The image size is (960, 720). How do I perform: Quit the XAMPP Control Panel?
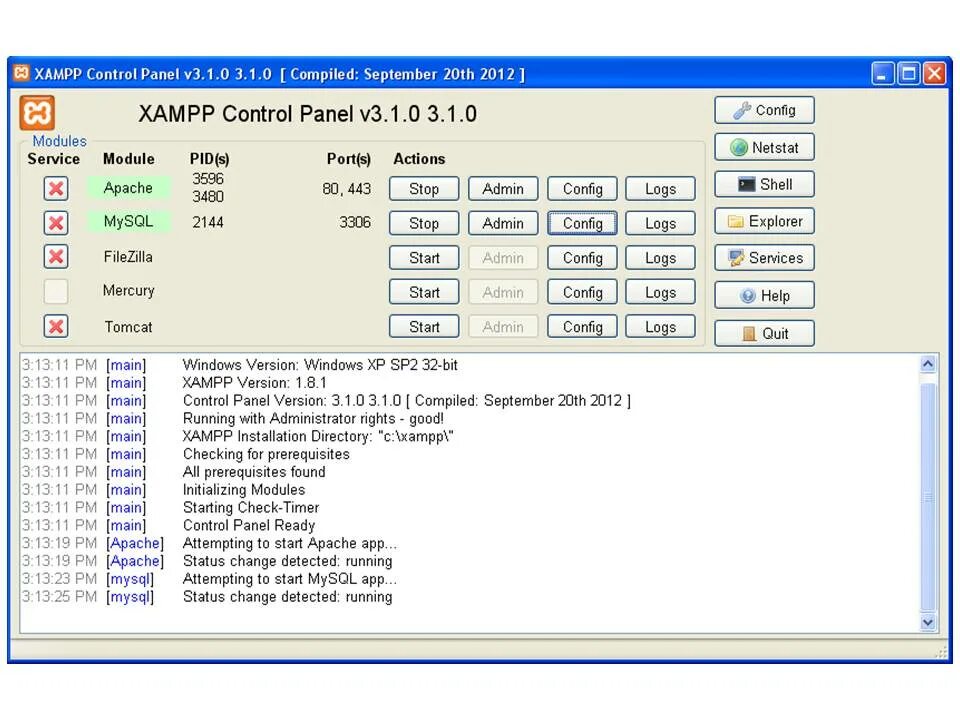pos(764,334)
